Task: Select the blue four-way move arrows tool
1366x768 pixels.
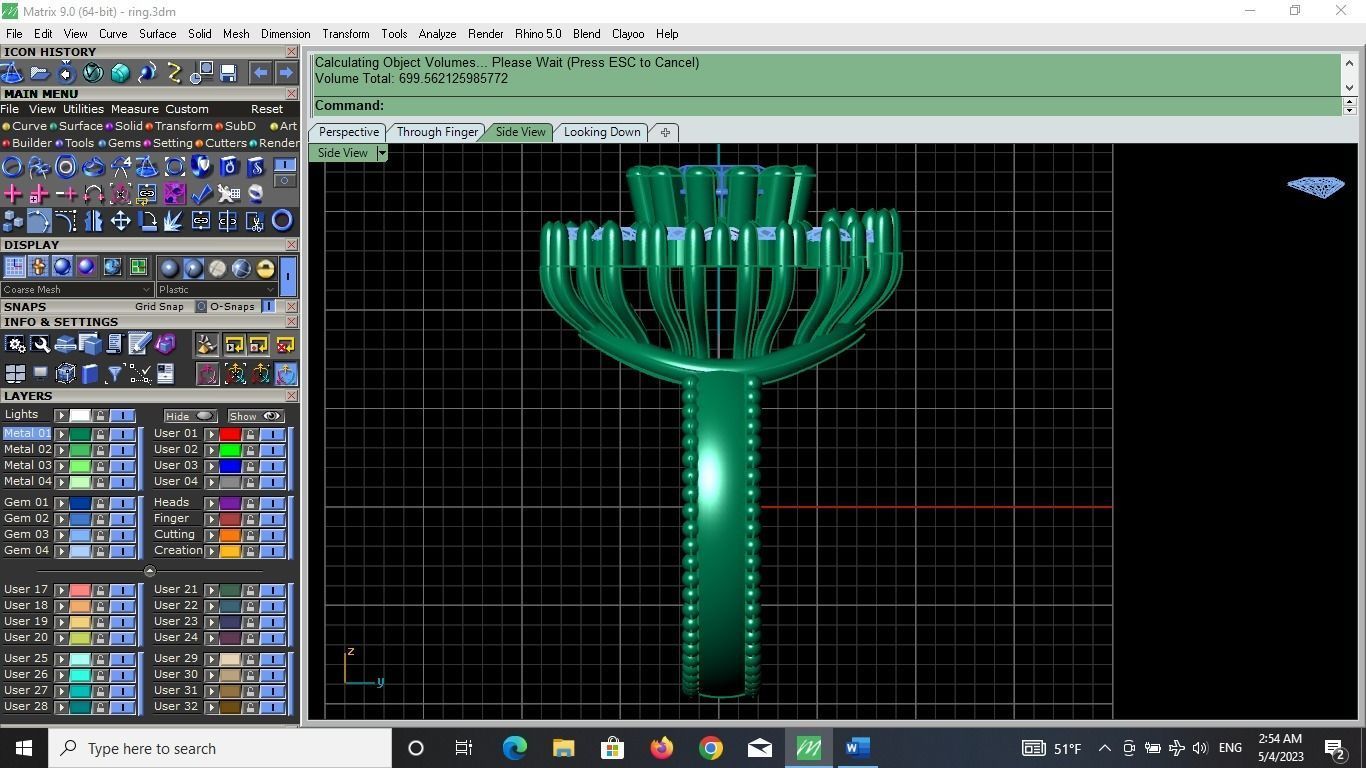Action: [x=120, y=221]
